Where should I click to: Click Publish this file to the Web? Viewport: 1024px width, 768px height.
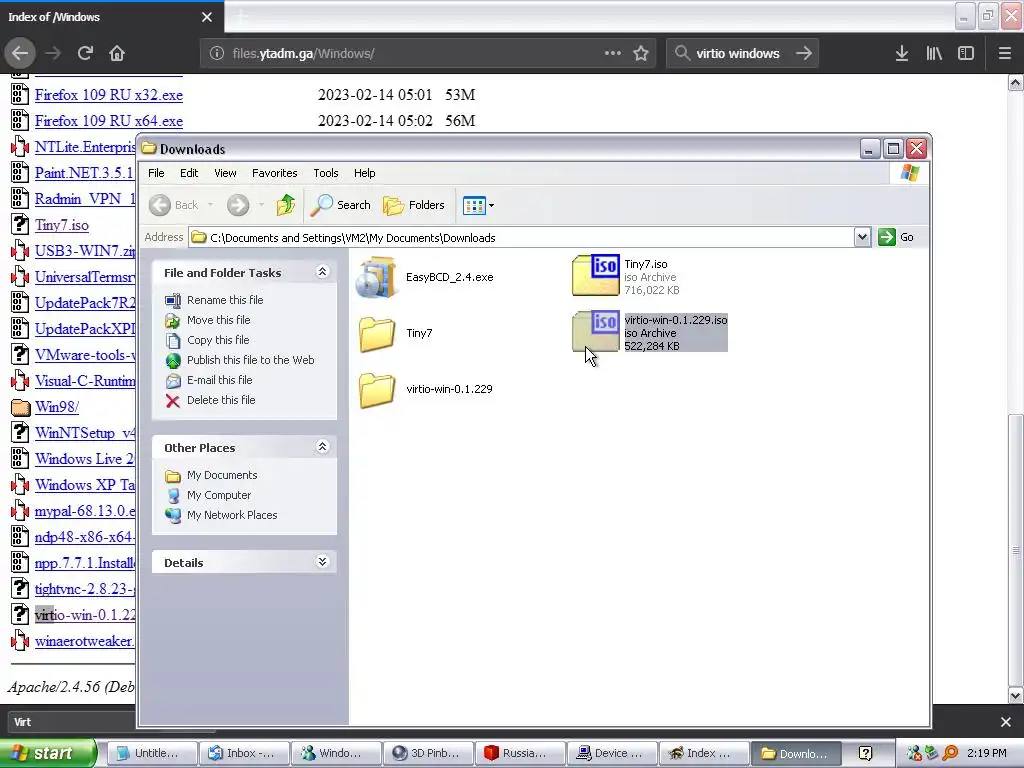pyautogui.click(x=250, y=360)
